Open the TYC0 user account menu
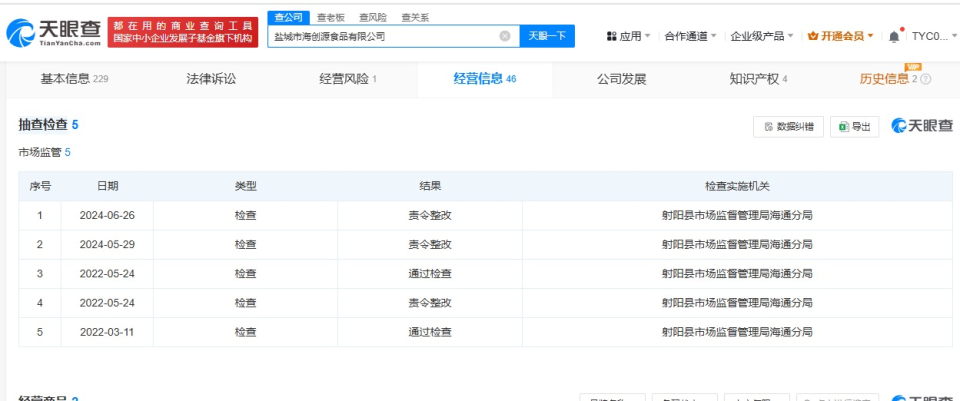960x401 pixels. 931,36
